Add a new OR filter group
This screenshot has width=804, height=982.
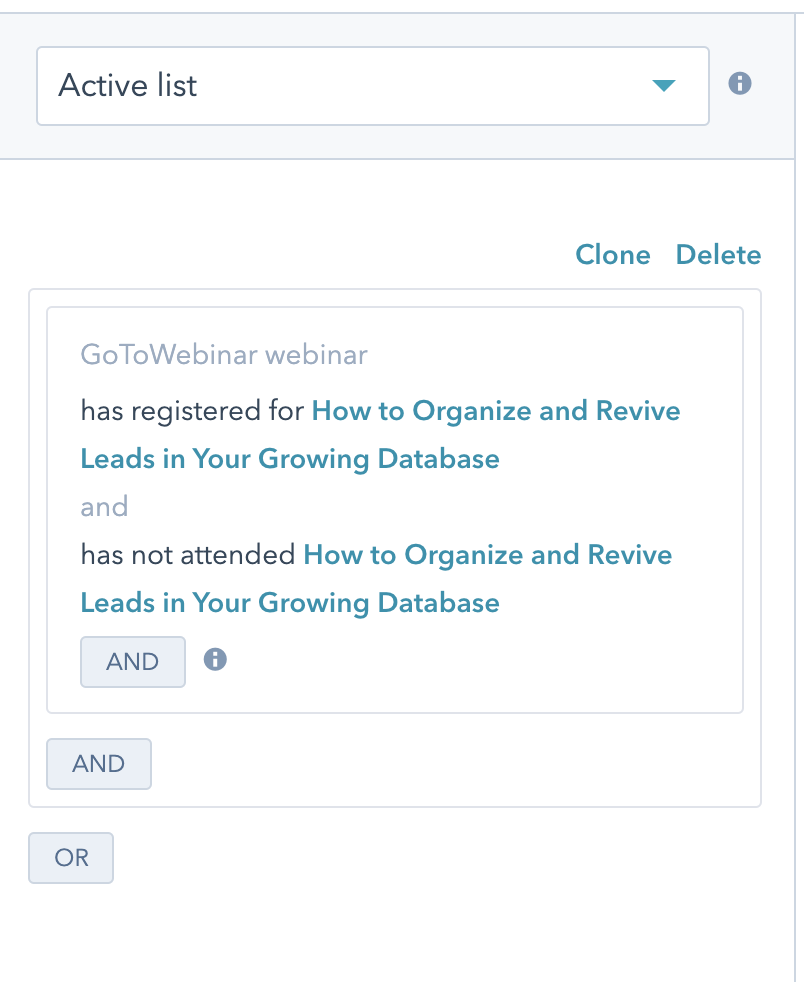tap(70, 857)
